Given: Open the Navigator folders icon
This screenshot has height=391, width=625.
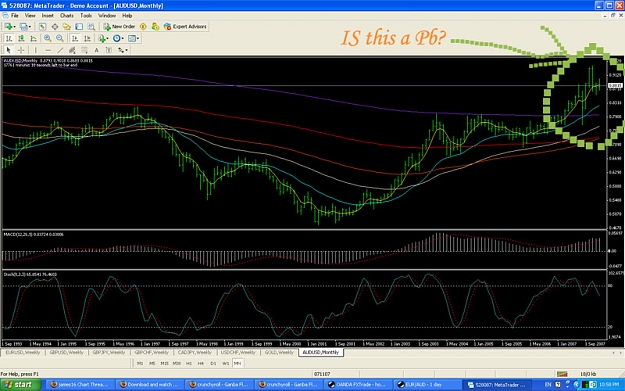Looking at the screenshot, I should pyautogui.click(x=67, y=27).
